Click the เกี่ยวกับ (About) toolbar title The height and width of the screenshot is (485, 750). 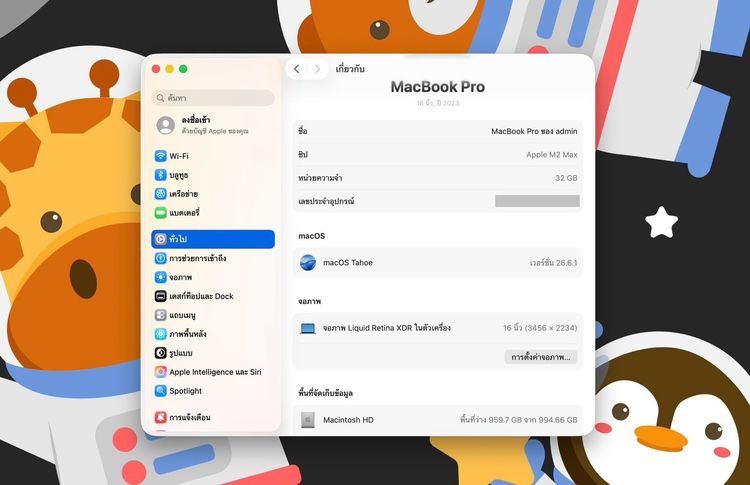[350, 69]
